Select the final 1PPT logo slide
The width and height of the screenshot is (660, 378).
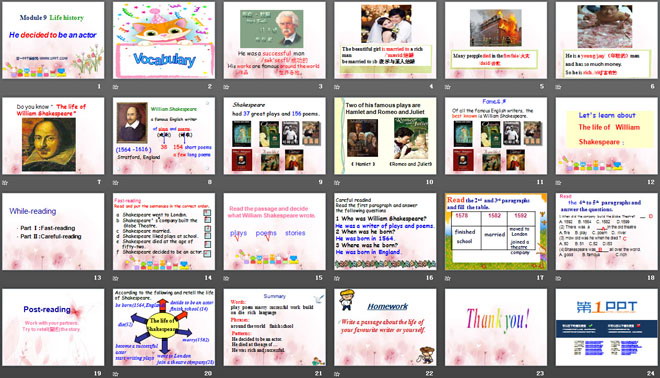pyautogui.click(x=607, y=327)
